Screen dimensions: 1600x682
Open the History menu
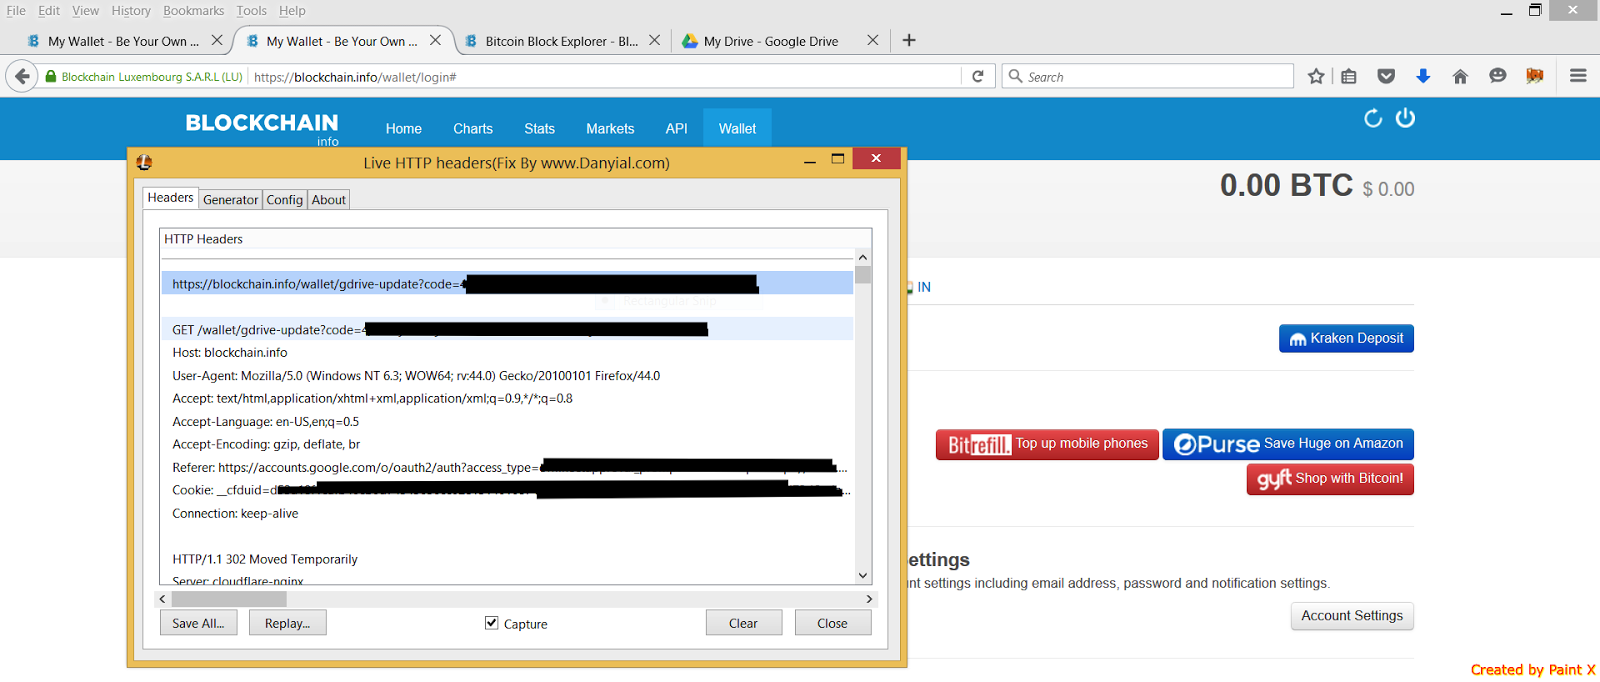point(131,11)
